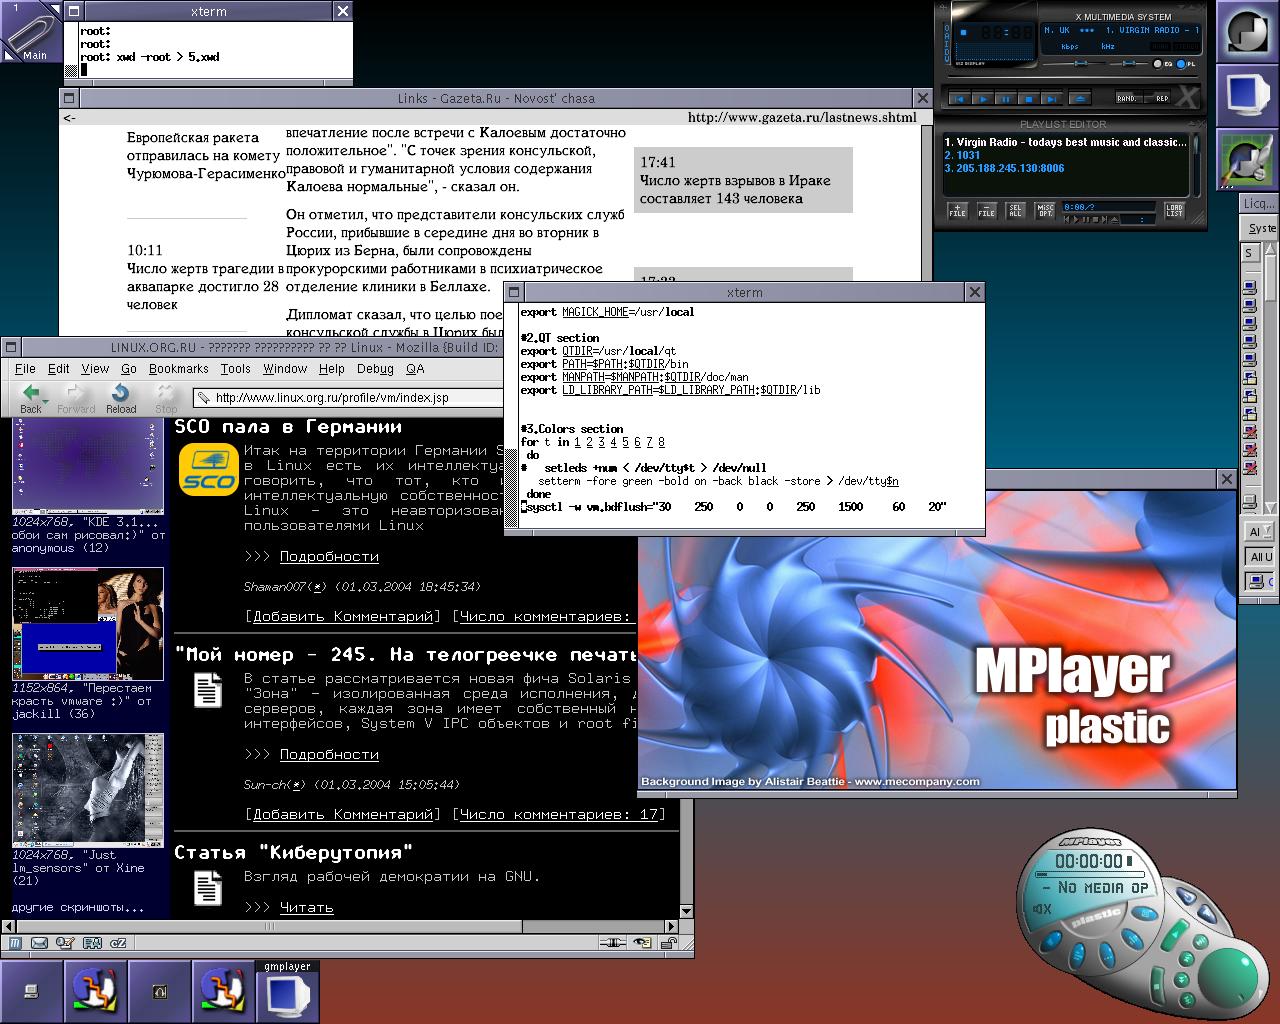Click the Mozilla Reload button
Viewport: 1280px width, 1024px height.
(x=121, y=398)
